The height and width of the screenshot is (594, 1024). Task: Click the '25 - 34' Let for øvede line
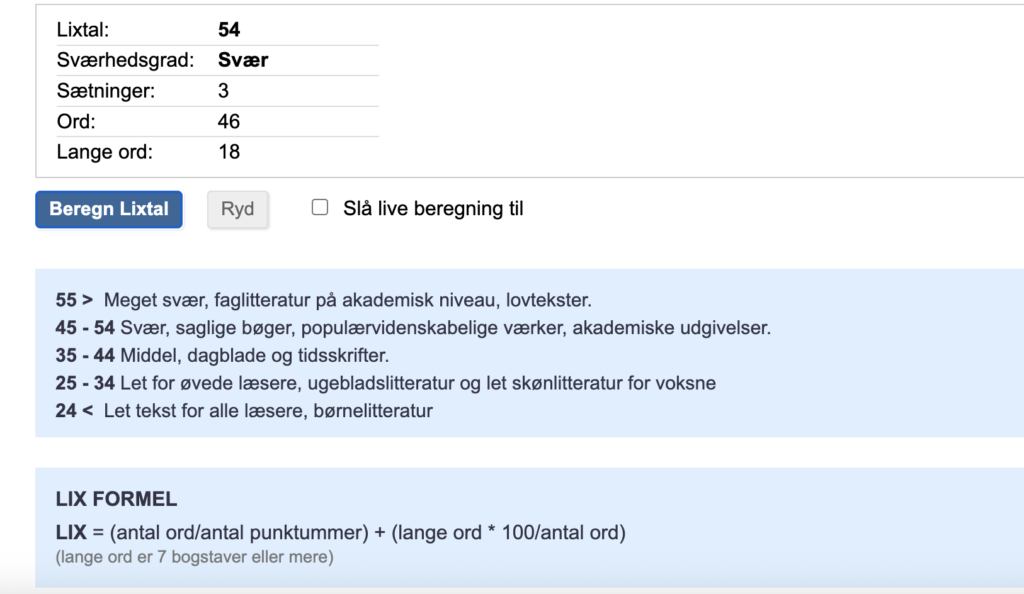tap(385, 383)
